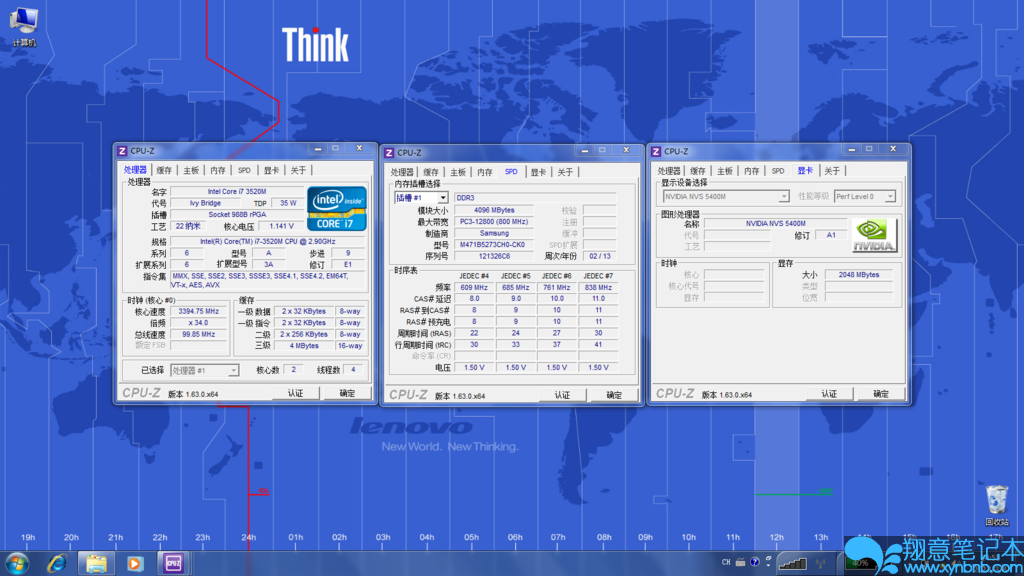Open Windows Explorer folder icon on taskbar
The image size is (1024, 576).
click(x=96, y=563)
